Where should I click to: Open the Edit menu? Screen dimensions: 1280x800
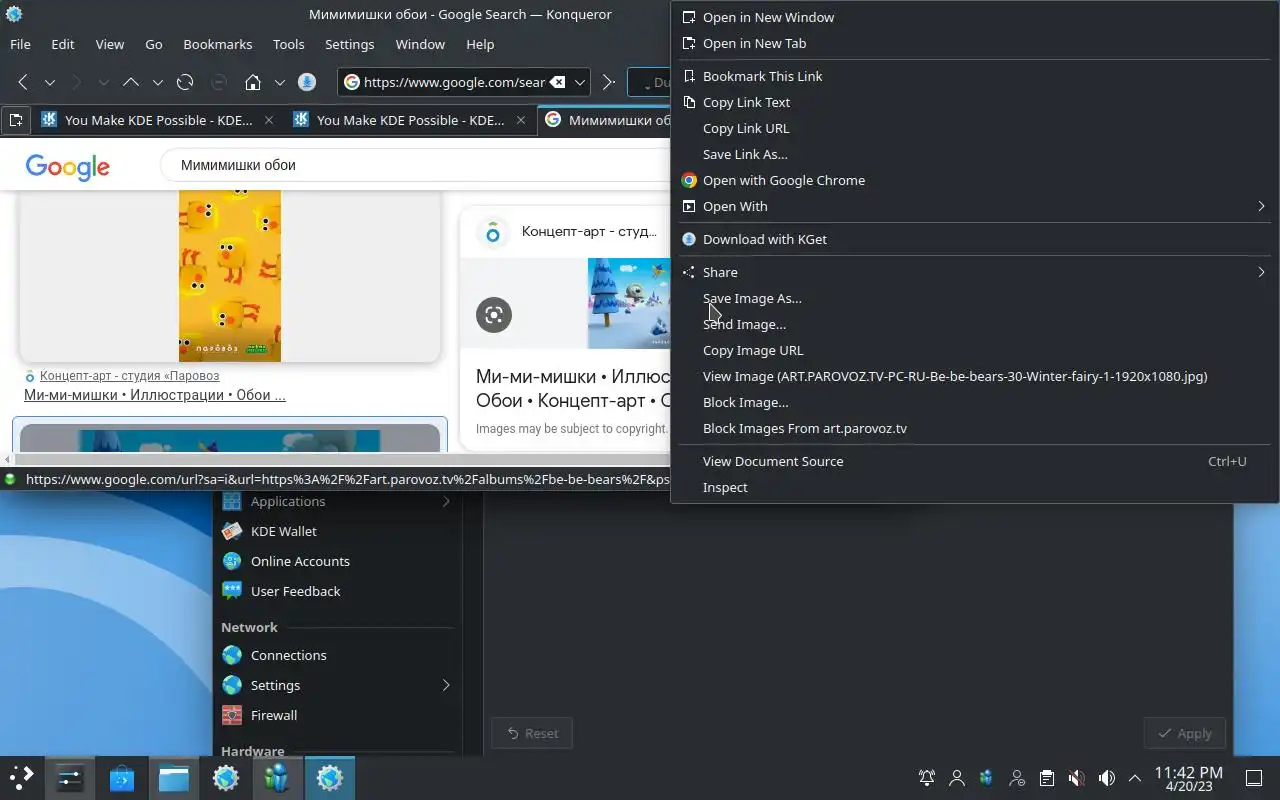tap(63, 44)
